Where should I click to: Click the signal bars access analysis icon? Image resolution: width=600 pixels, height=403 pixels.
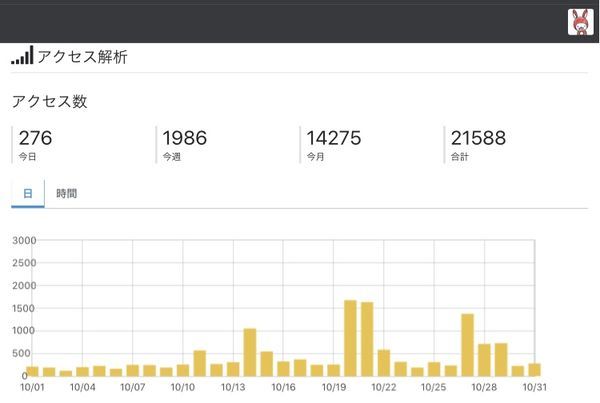coord(22,55)
